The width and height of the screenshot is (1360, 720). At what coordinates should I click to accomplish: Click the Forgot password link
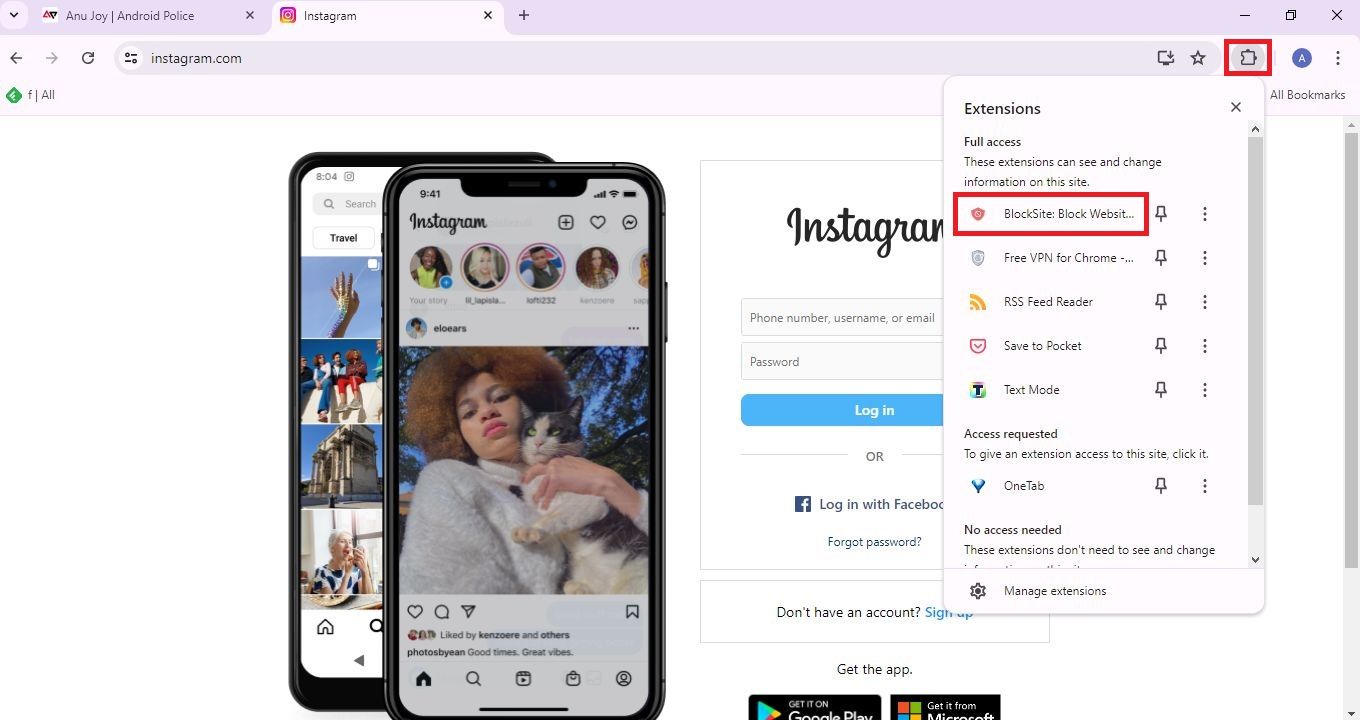pyautogui.click(x=874, y=542)
